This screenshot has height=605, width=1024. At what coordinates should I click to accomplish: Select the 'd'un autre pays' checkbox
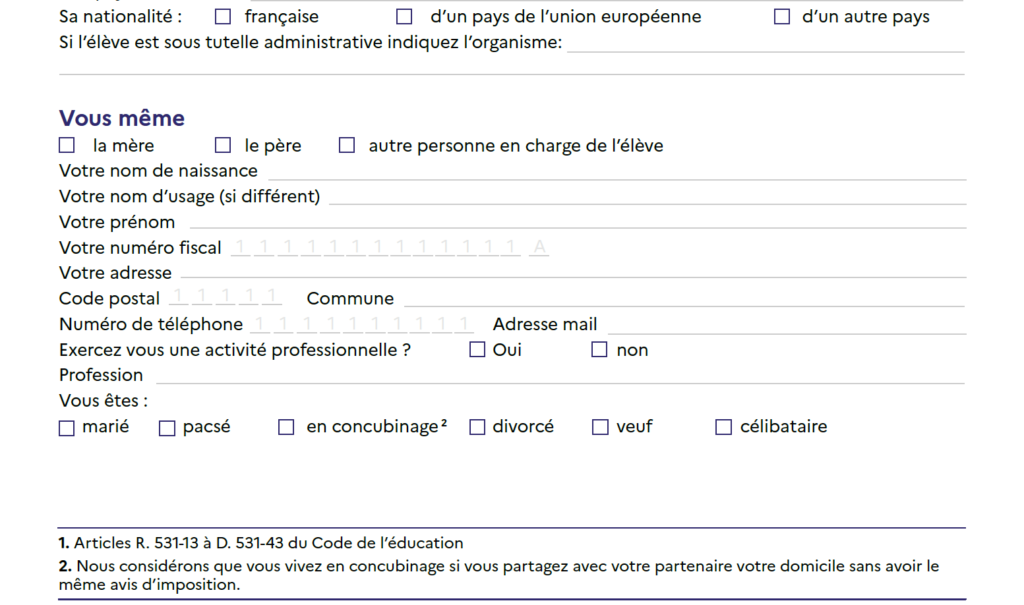tap(782, 16)
